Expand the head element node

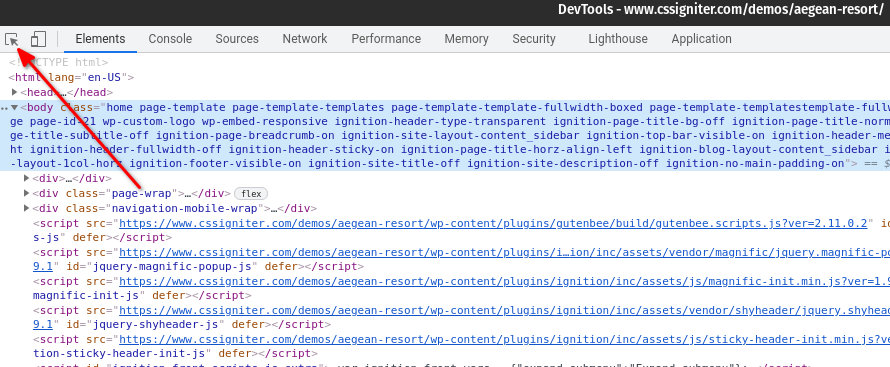point(15,92)
